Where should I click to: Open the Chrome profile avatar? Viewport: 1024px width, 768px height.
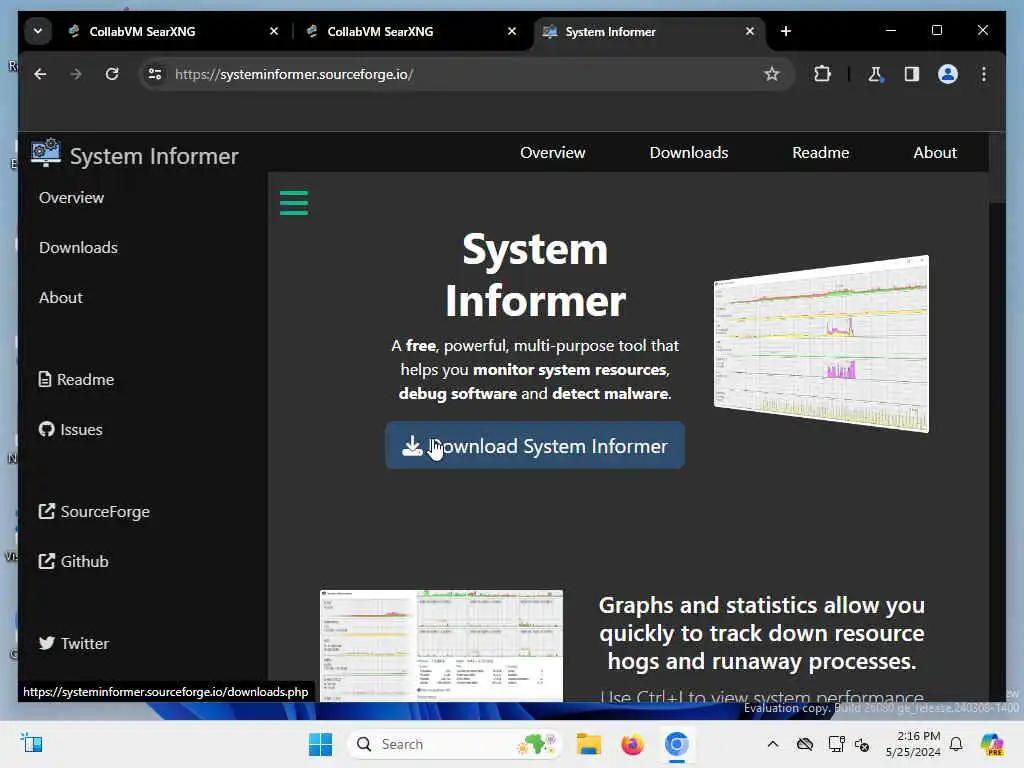click(x=948, y=74)
